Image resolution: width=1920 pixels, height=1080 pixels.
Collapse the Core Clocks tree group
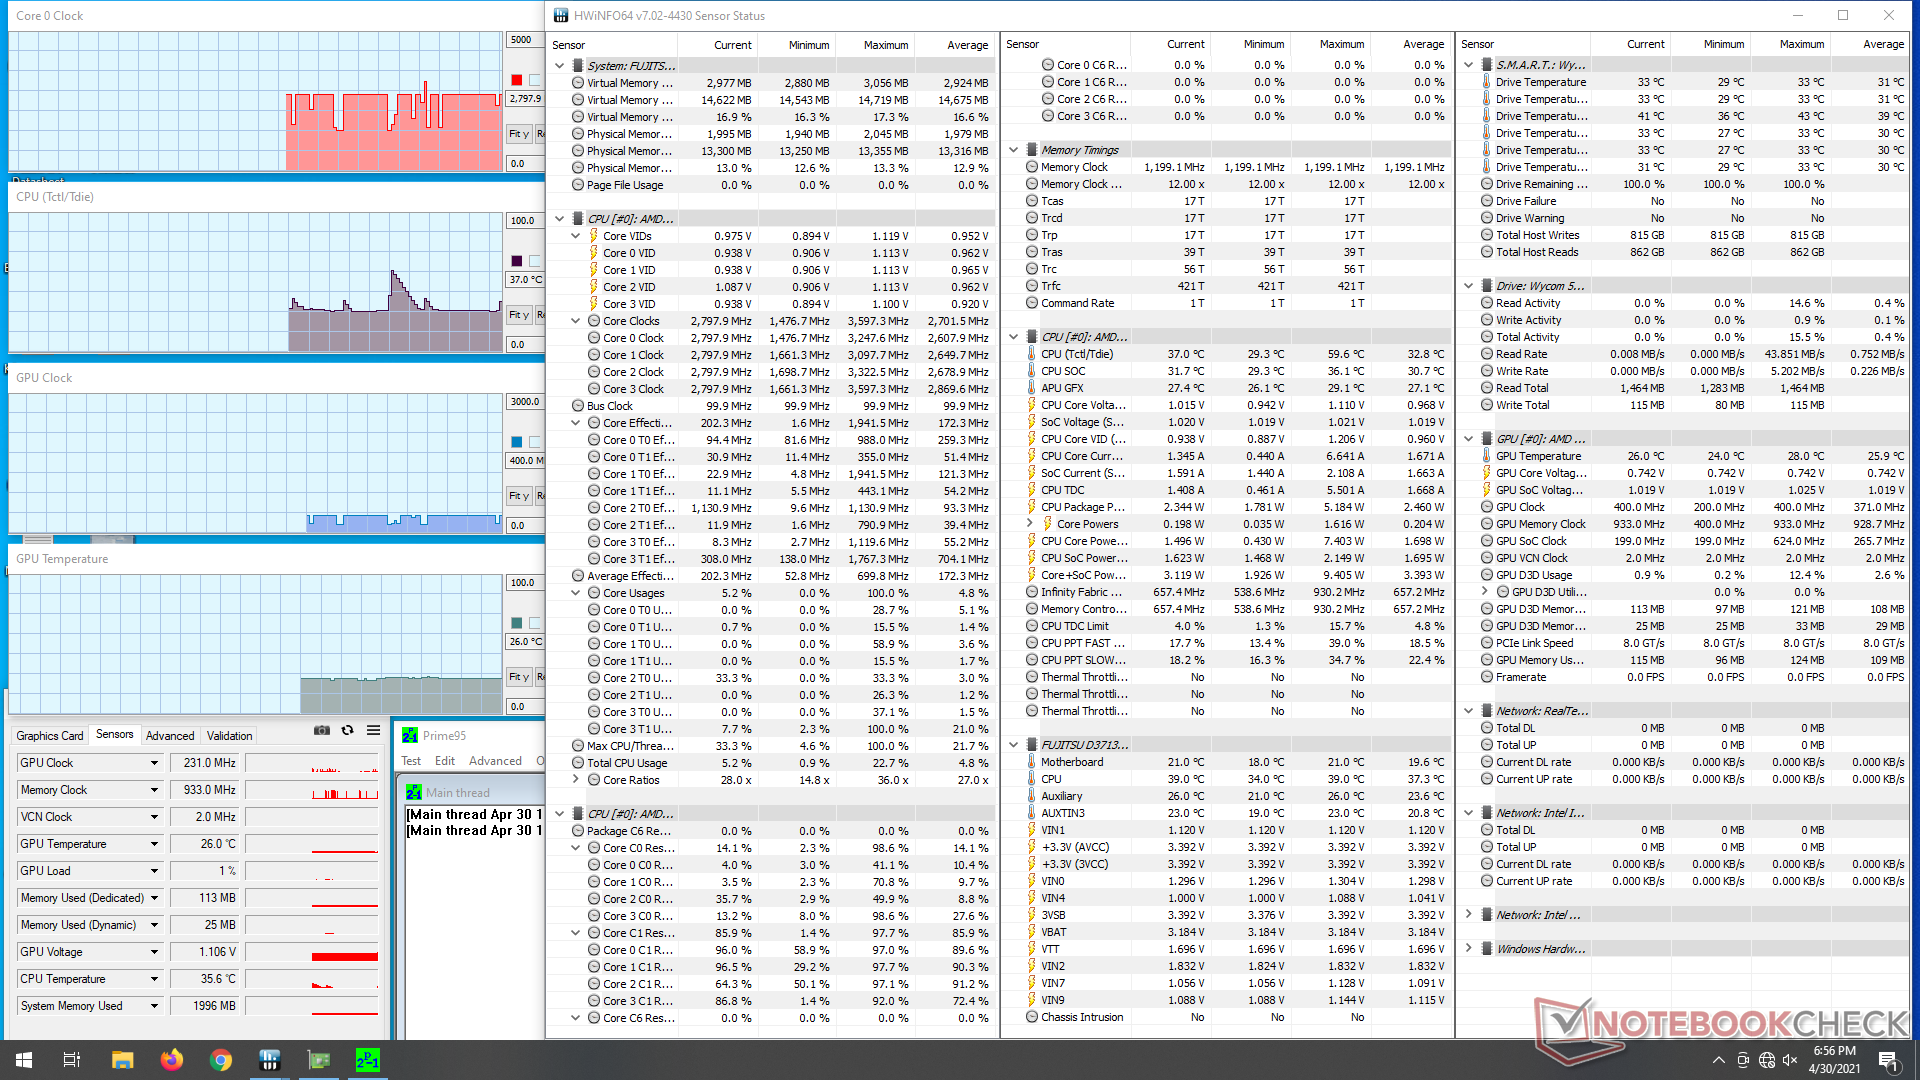[x=576, y=321]
